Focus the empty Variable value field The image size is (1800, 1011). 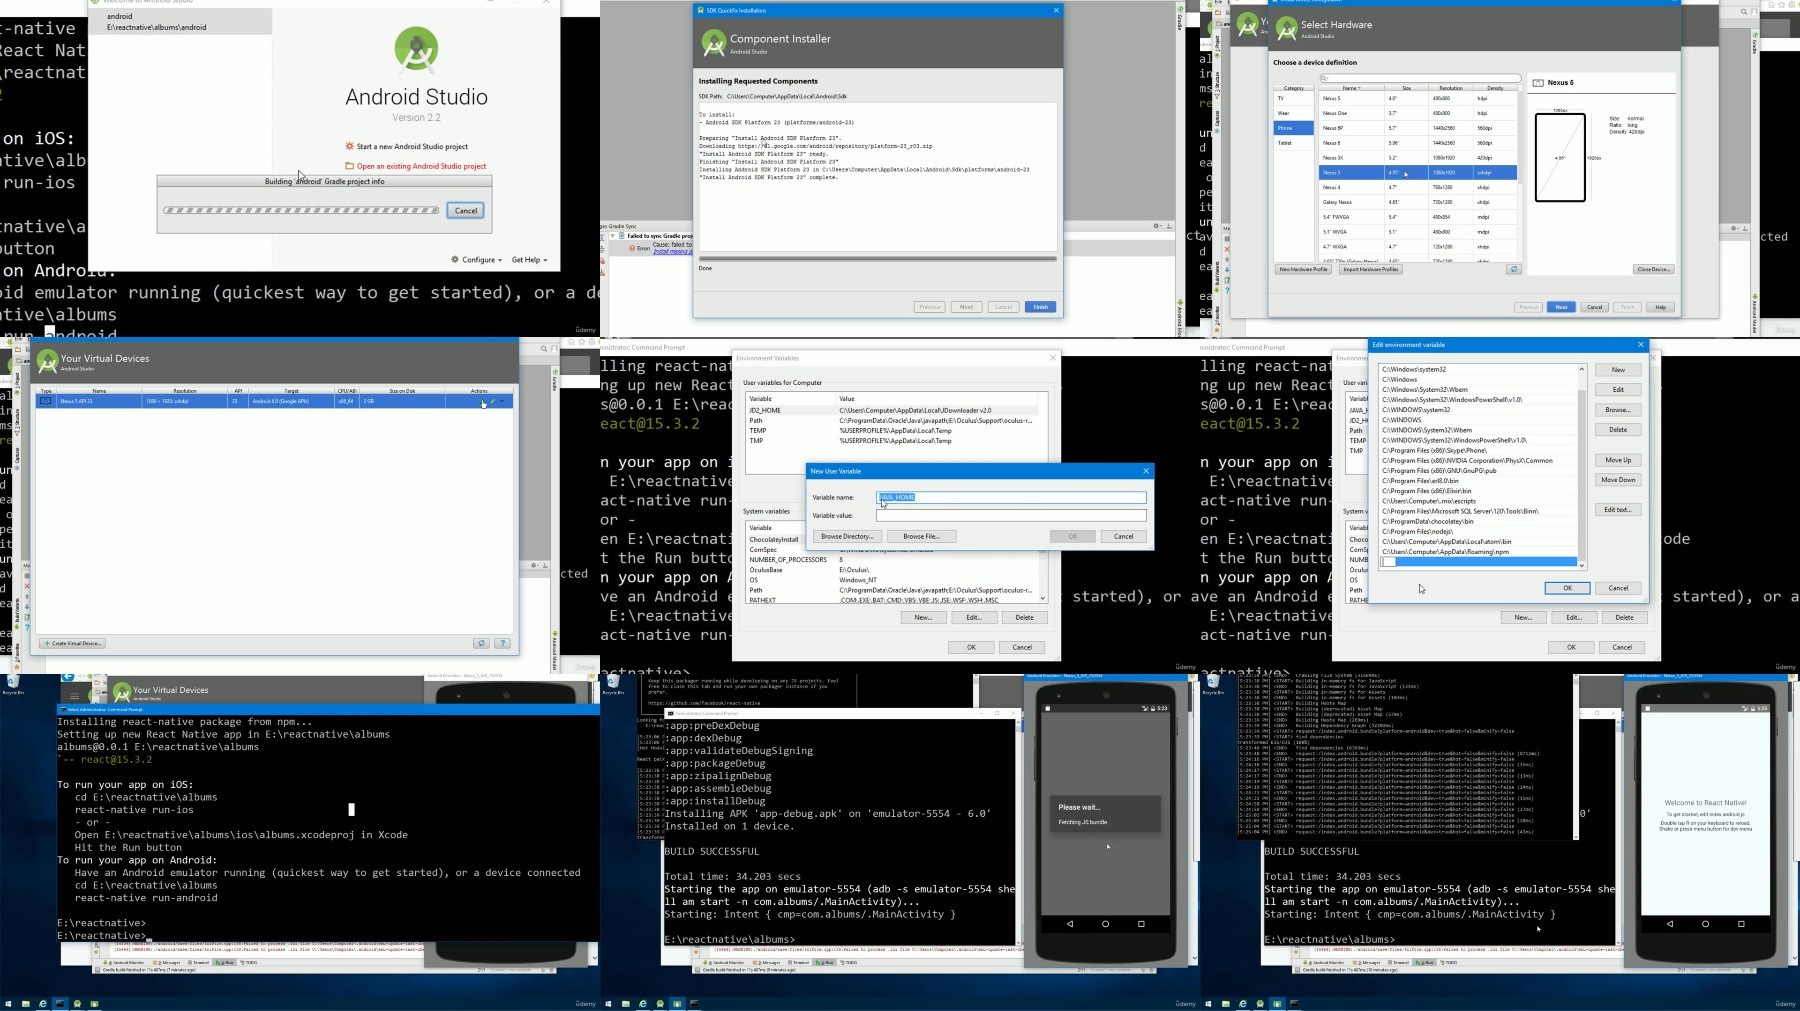pyautogui.click(x=1011, y=515)
